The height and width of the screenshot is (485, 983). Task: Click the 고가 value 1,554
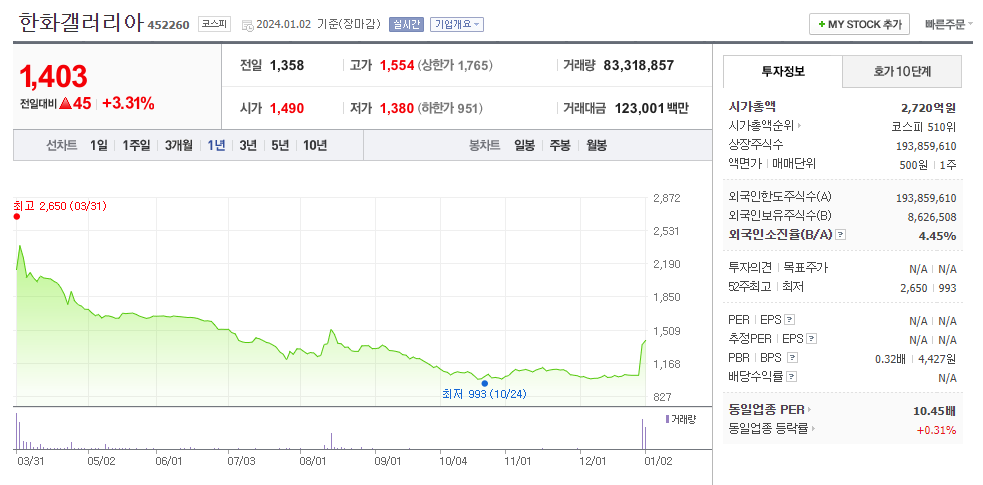(397, 65)
